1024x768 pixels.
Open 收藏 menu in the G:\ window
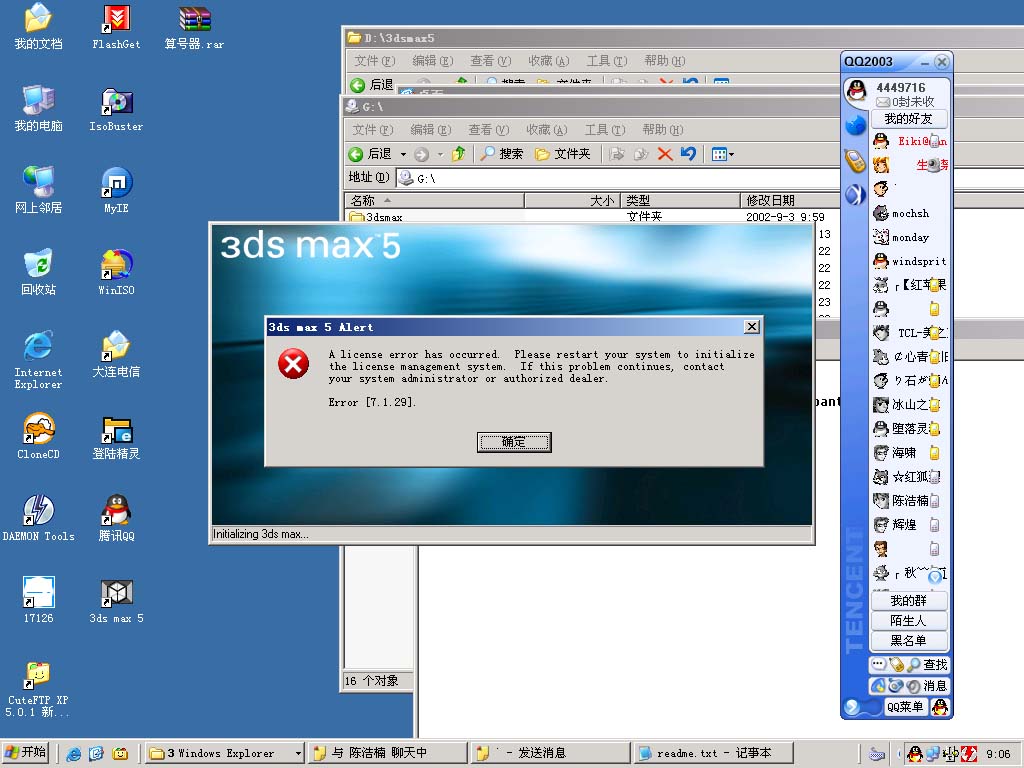pyautogui.click(x=547, y=129)
